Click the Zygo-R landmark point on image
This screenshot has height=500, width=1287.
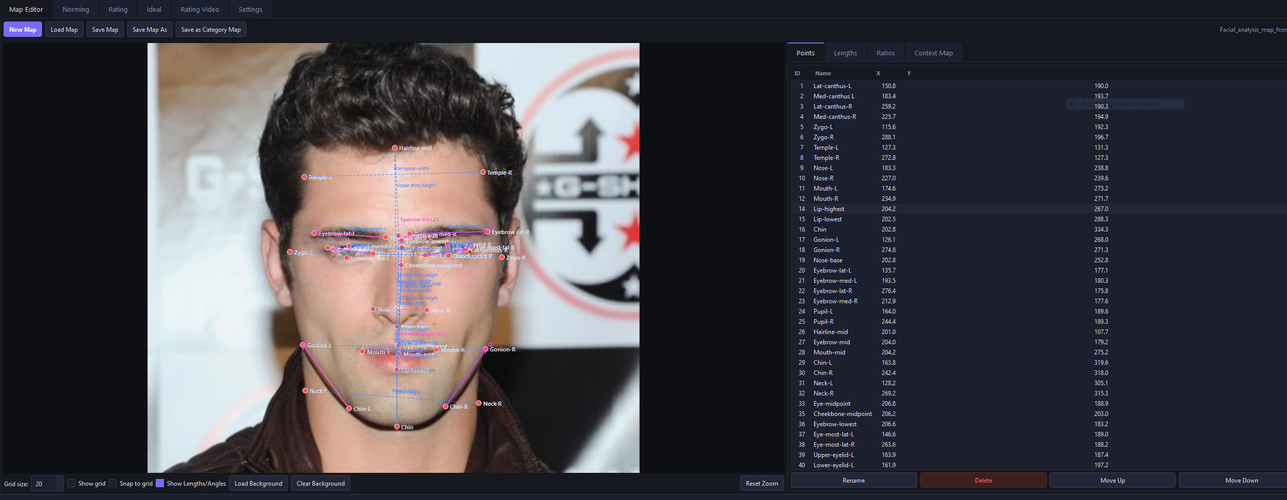coord(502,258)
